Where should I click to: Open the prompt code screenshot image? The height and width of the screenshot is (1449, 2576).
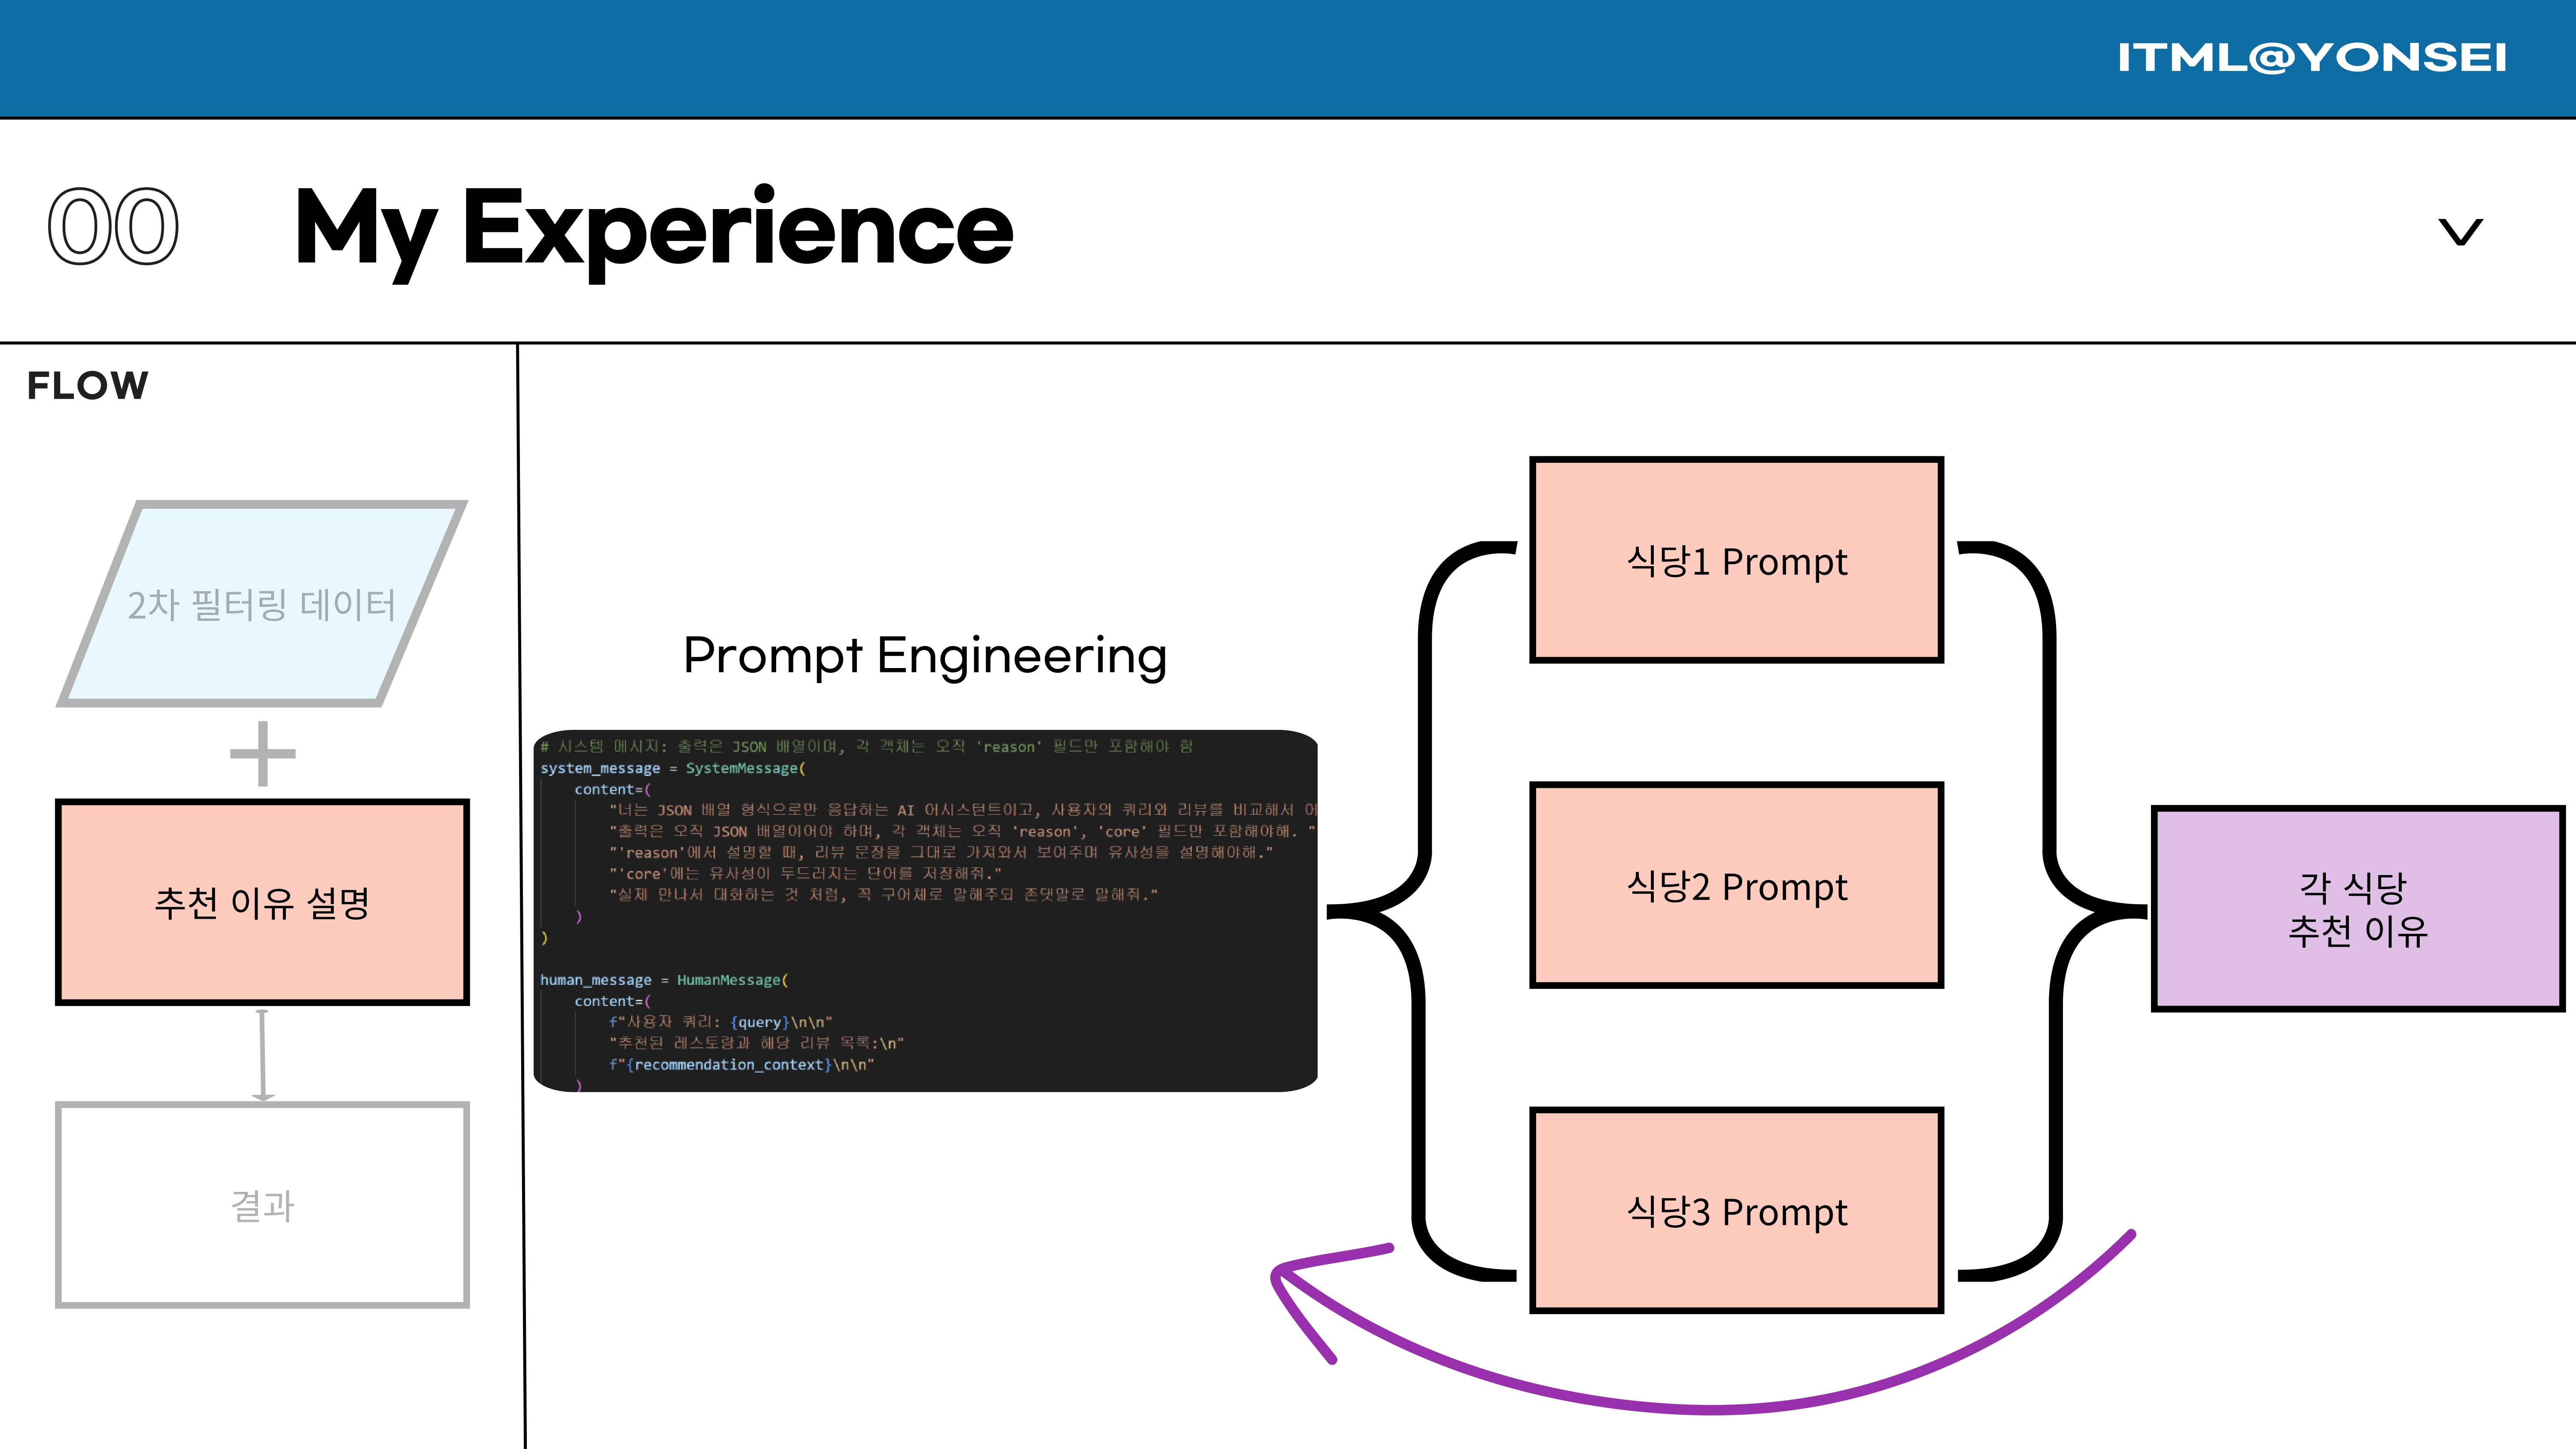[x=926, y=910]
